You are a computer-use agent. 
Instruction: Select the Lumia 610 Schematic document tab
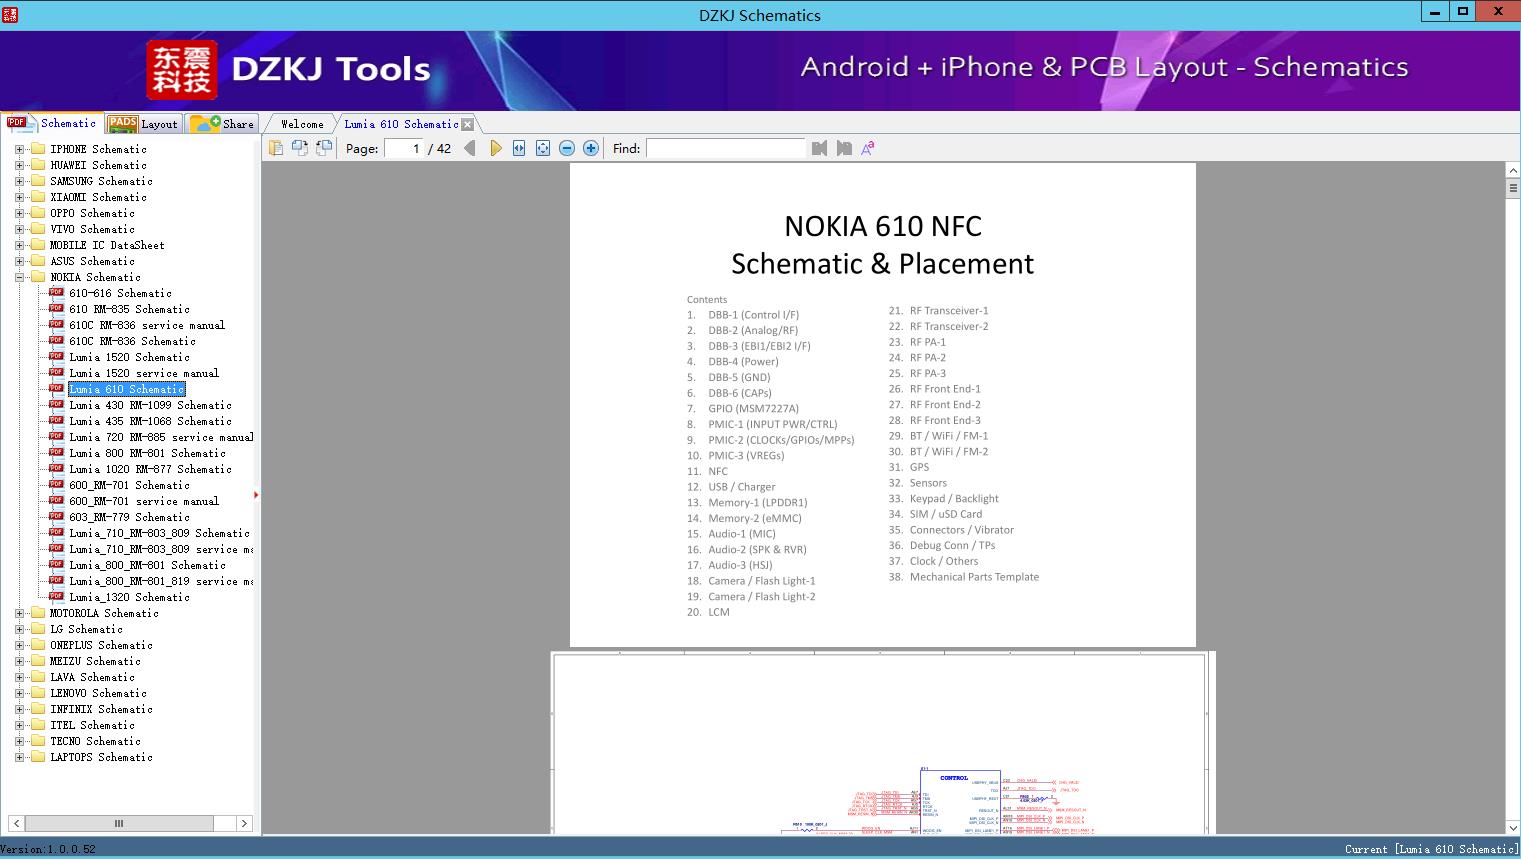point(401,124)
